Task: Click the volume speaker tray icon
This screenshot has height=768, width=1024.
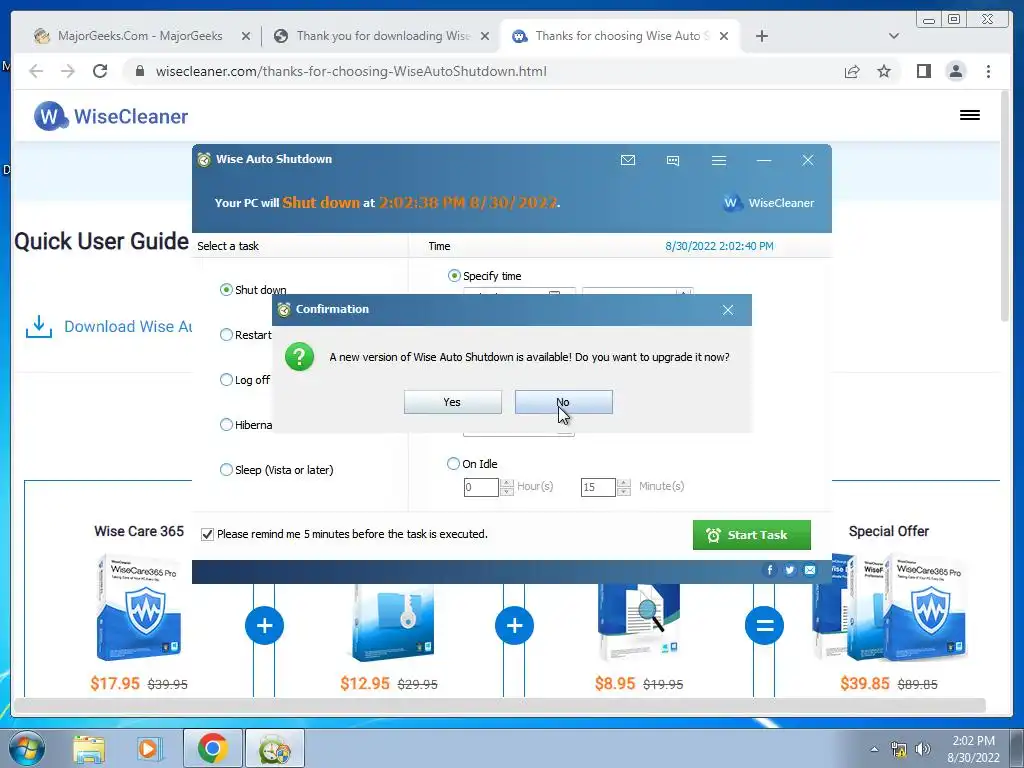Action: (x=923, y=749)
